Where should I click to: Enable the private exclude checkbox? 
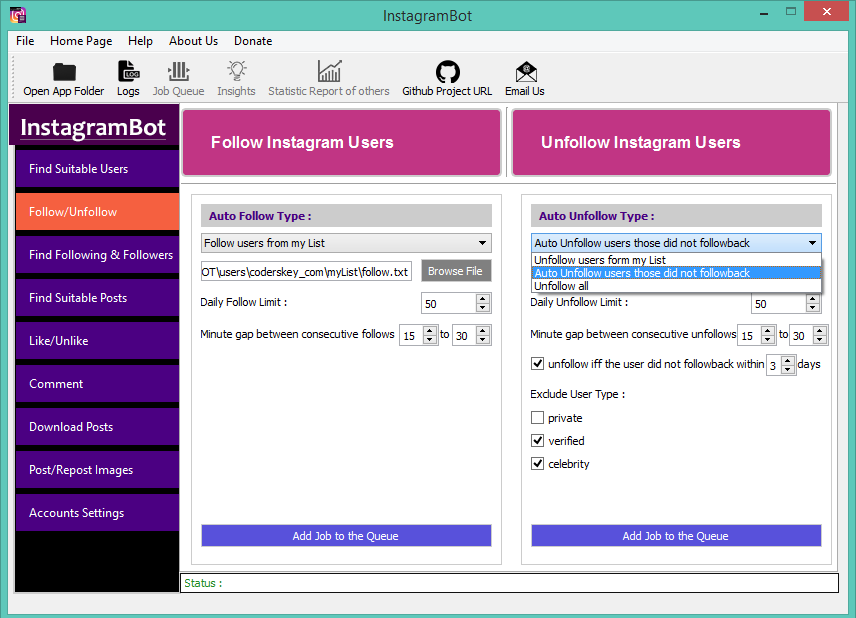(x=538, y=418)
